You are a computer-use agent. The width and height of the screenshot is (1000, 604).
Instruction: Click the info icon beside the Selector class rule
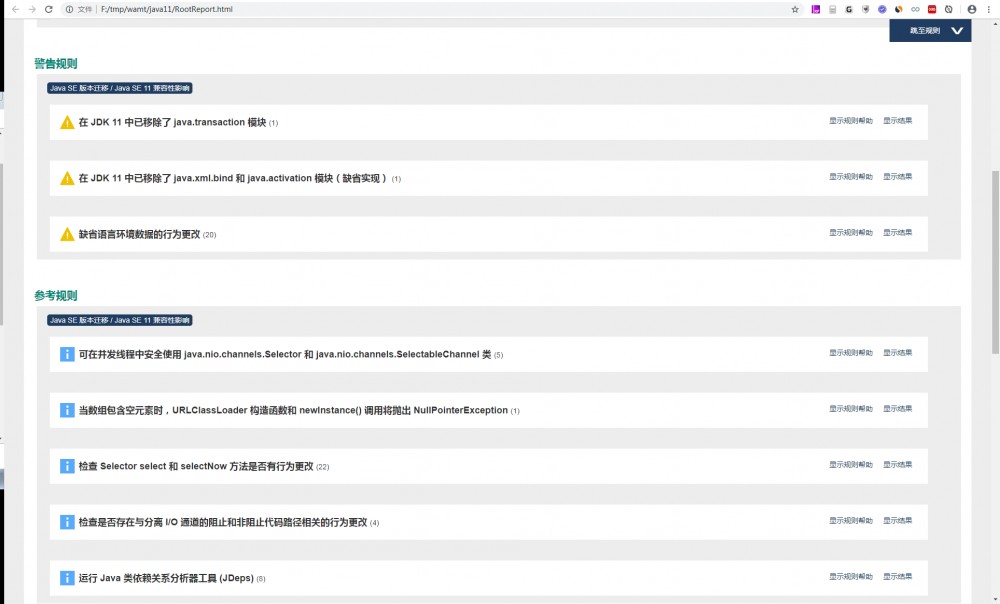(x=67, y=354)
